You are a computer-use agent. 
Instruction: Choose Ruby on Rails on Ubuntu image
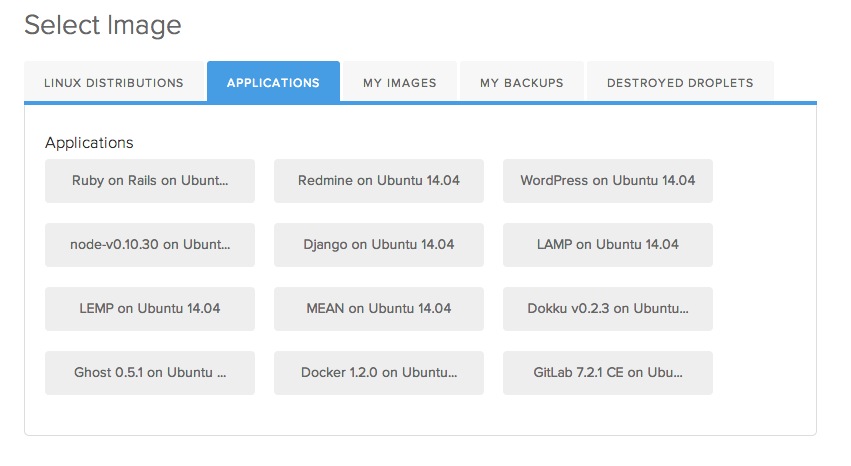click(x=150, y=181)
